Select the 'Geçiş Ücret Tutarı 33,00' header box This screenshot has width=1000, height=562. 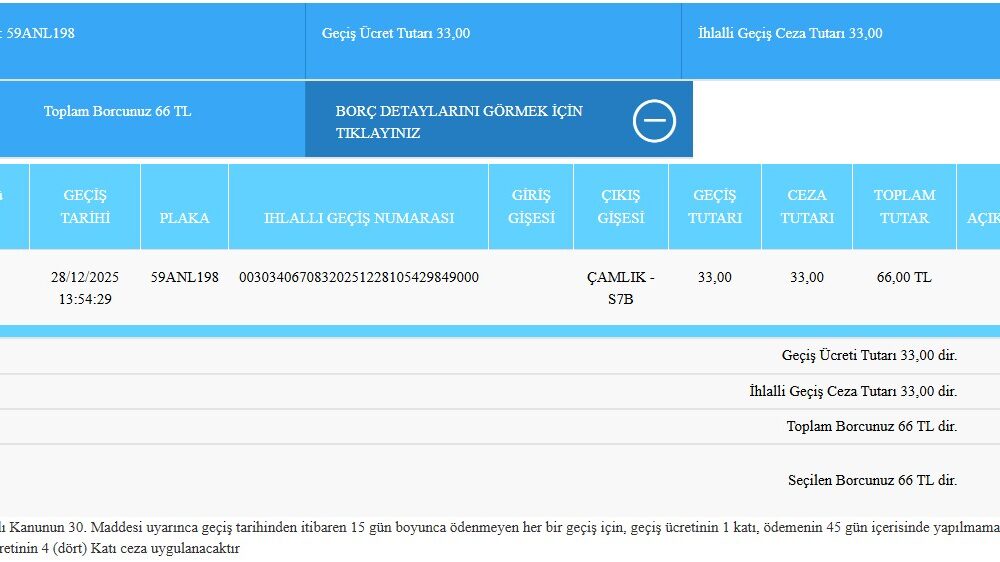coord(396,33)
